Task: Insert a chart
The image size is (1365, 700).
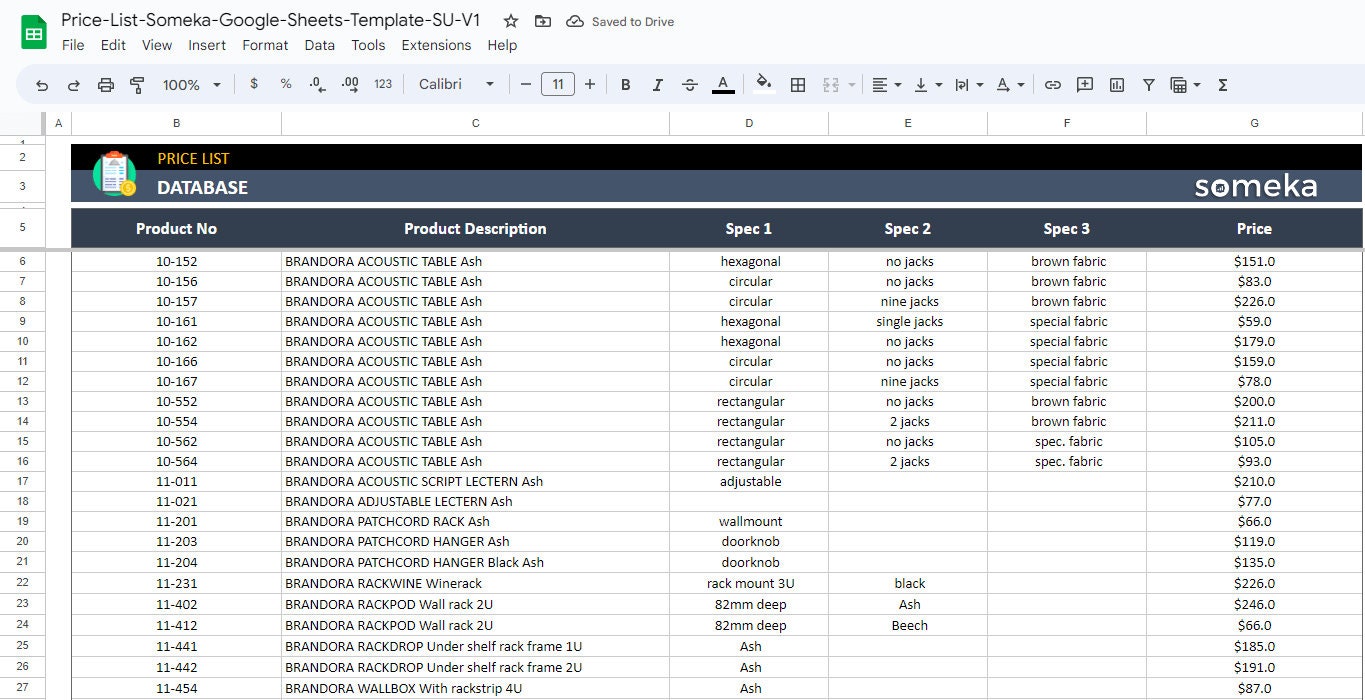Action: pyautogui.click(x=1116, y=84)
